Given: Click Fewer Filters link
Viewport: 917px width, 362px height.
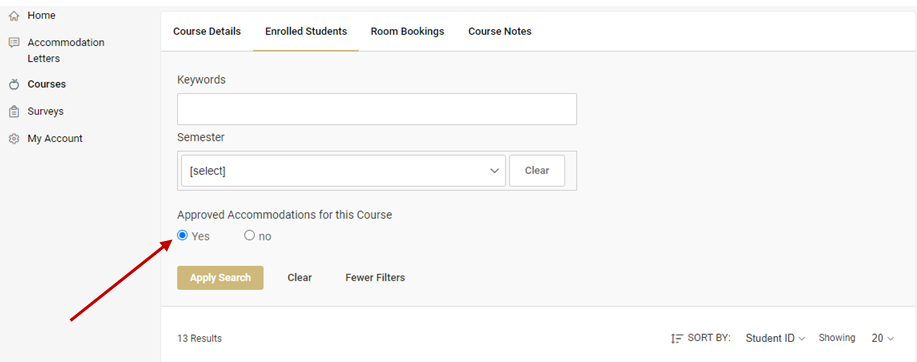Looking at the screenshot, I should tap(375, 278).
